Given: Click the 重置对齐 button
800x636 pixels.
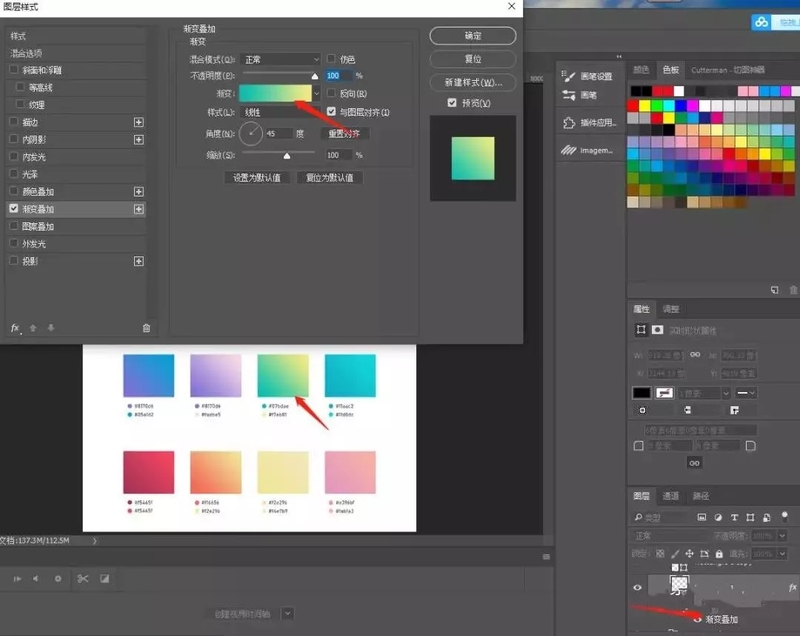Looking at the screenshot, I should coord(344,134).
